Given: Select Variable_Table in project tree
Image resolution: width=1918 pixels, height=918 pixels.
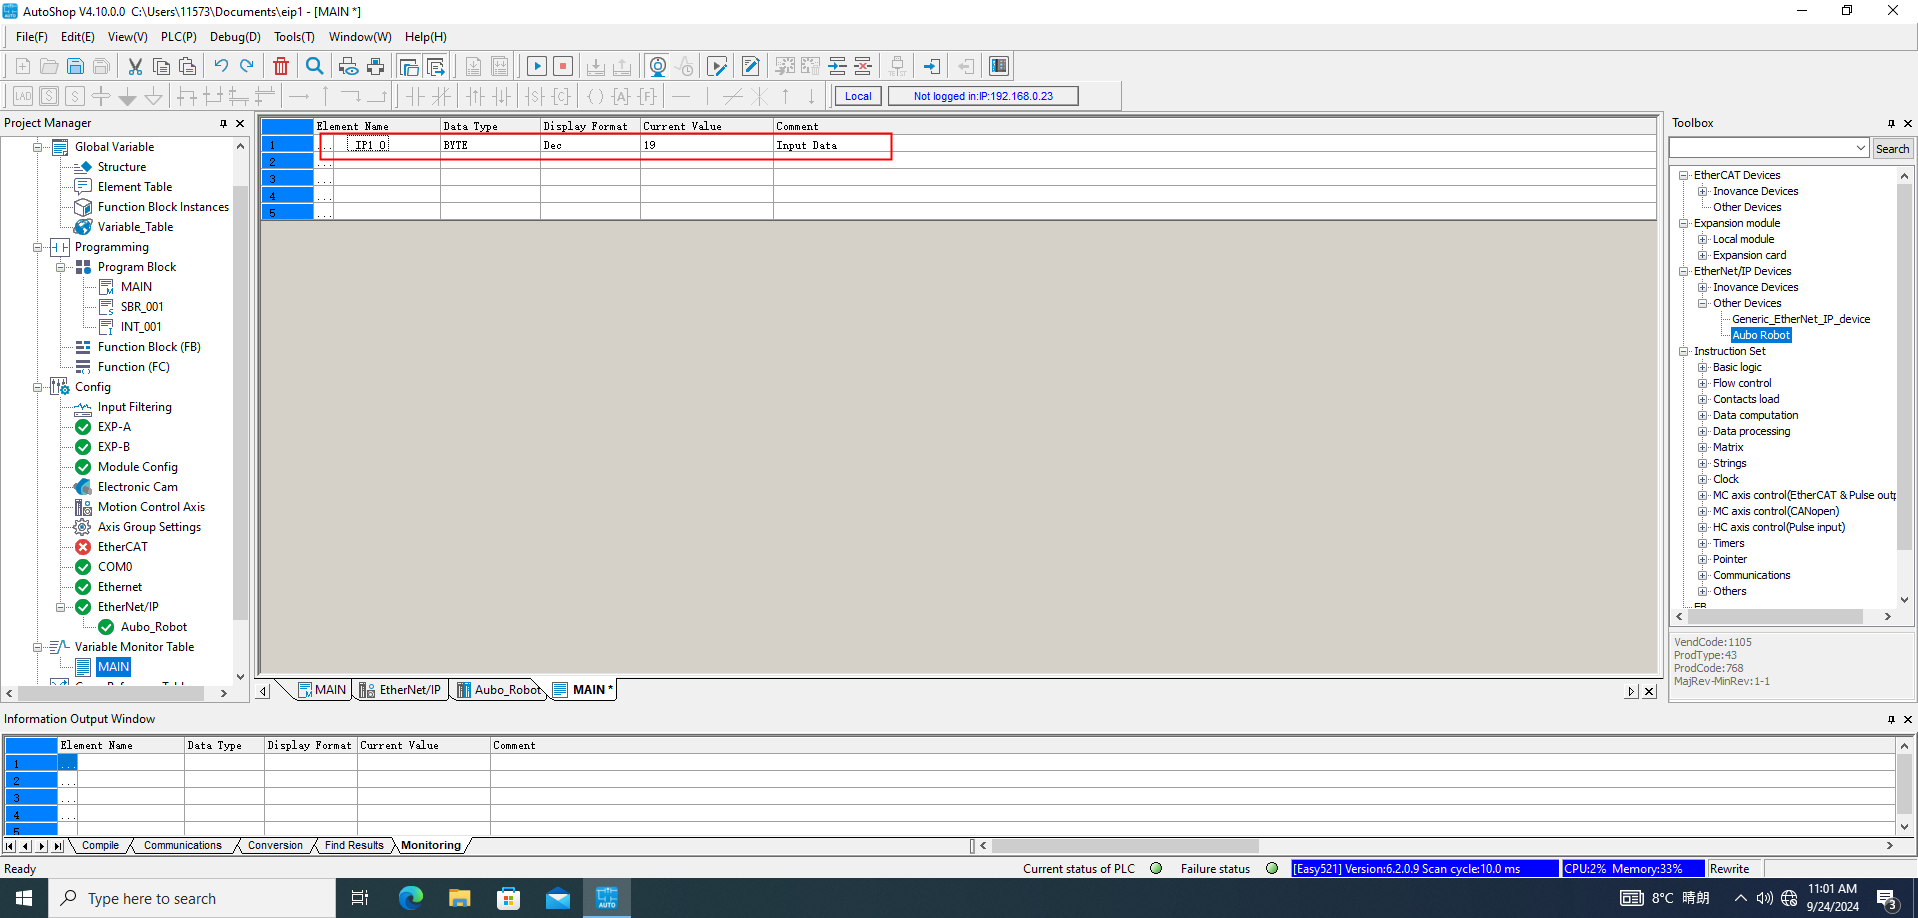Looking at the screenshot, I should [x=135, y=227].
